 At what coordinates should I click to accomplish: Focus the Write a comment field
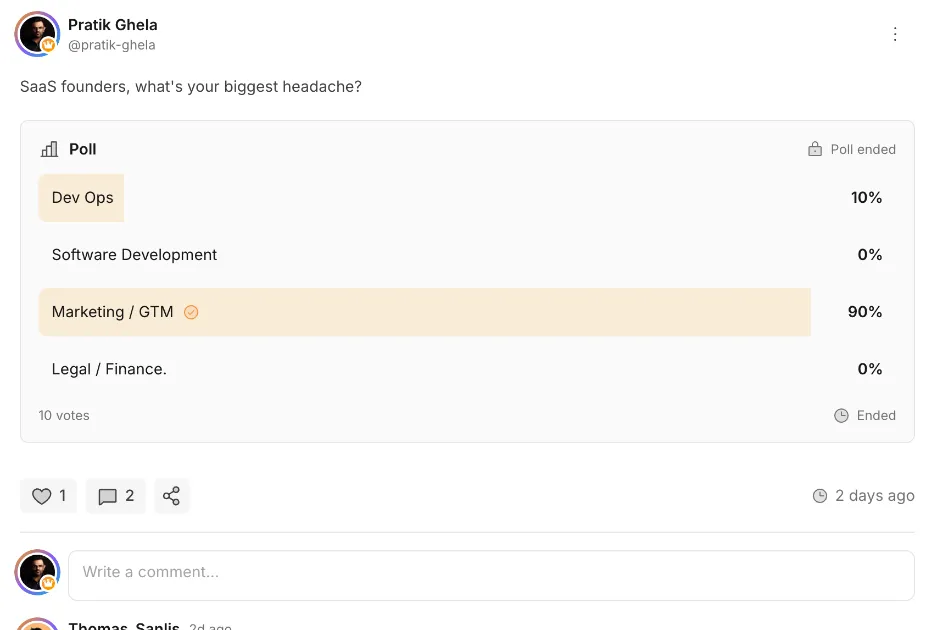(490, 573)
